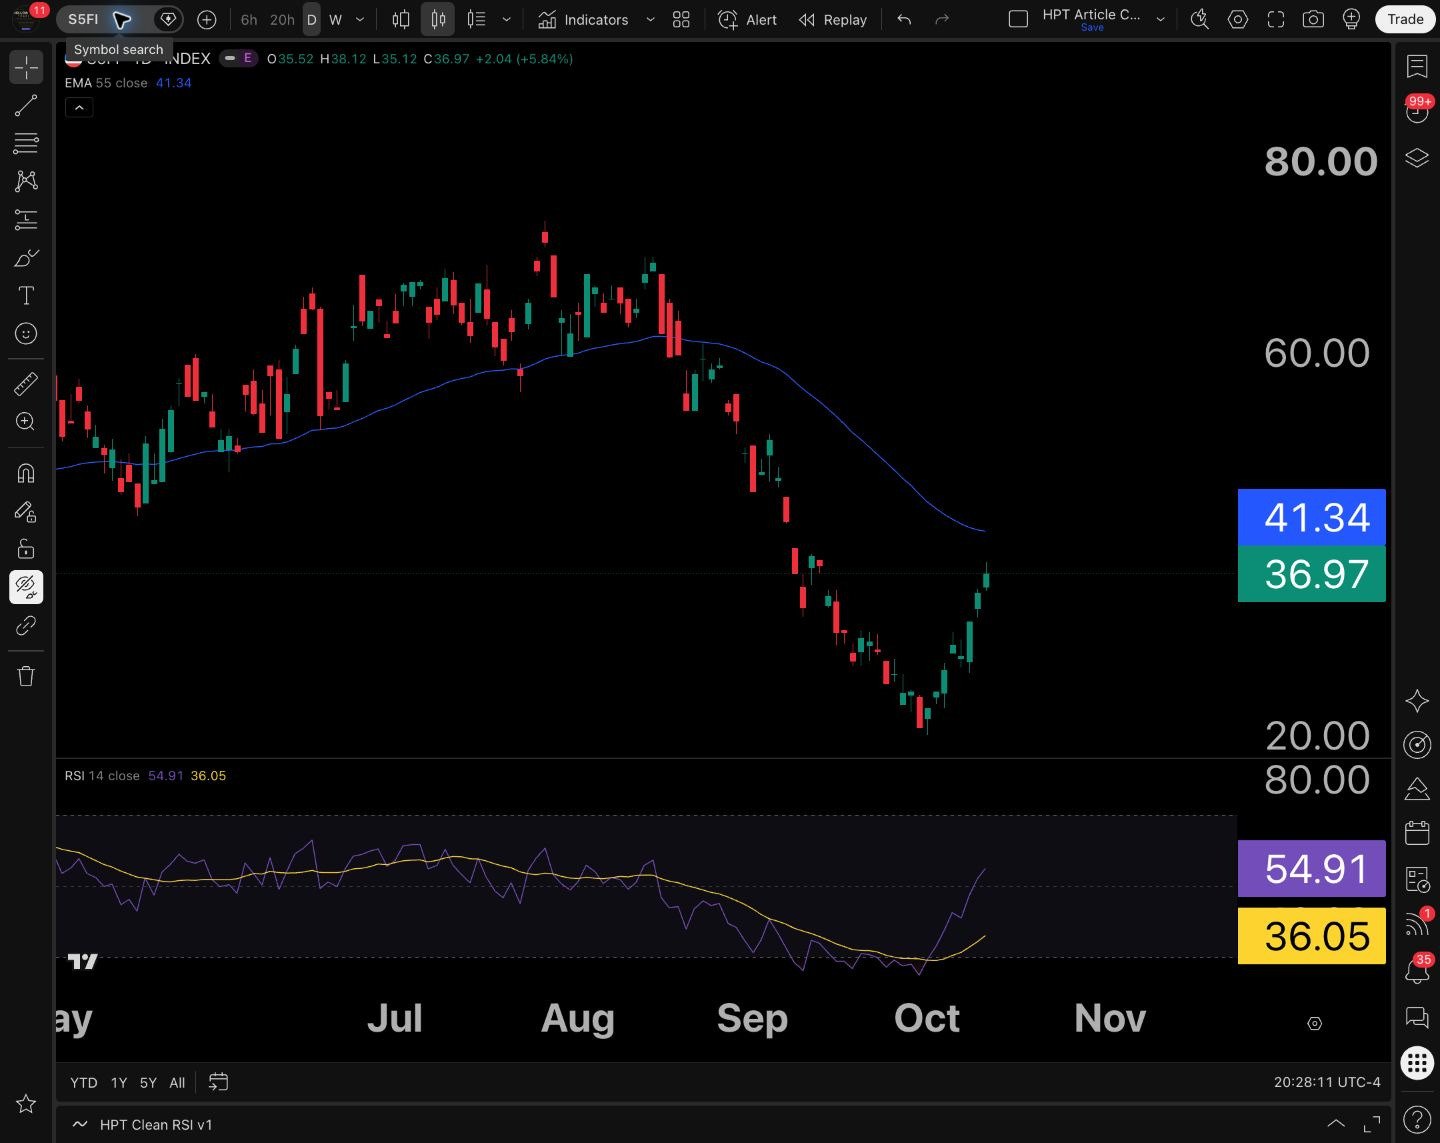Image resolution: width=1440 pixels, height=1143 pixels.
Task: Collapse the HPT Clean RSI bottom panel
Action: (1335, 1124)
